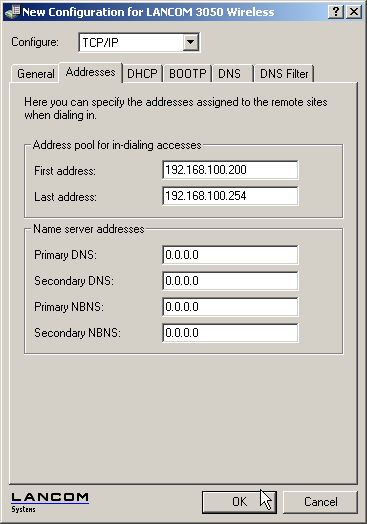
Task: Click the Last address input field
Action: (230, 196)
